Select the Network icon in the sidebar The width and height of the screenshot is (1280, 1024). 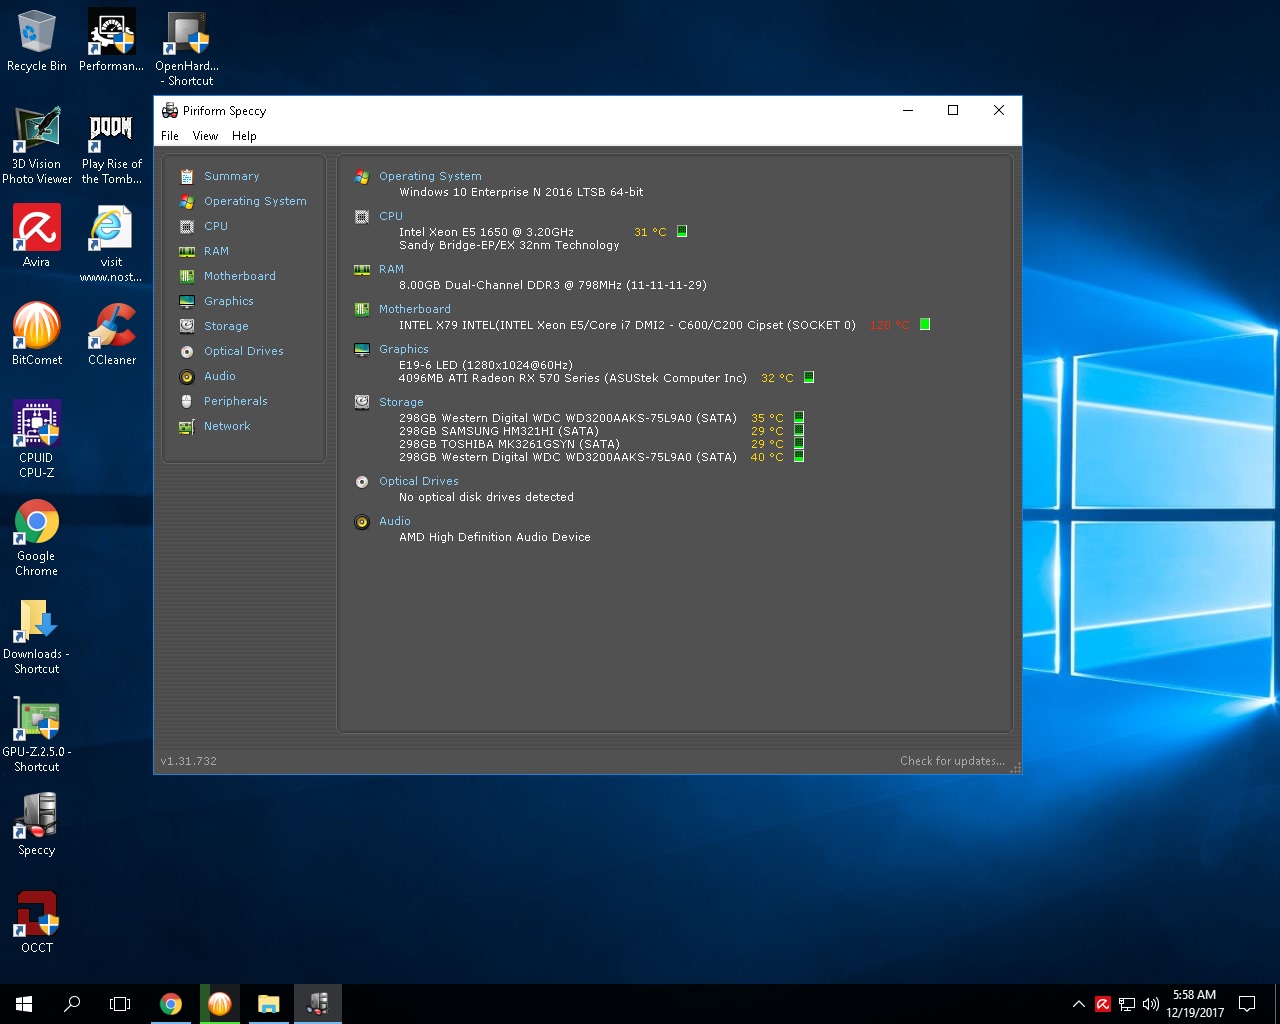186,427
